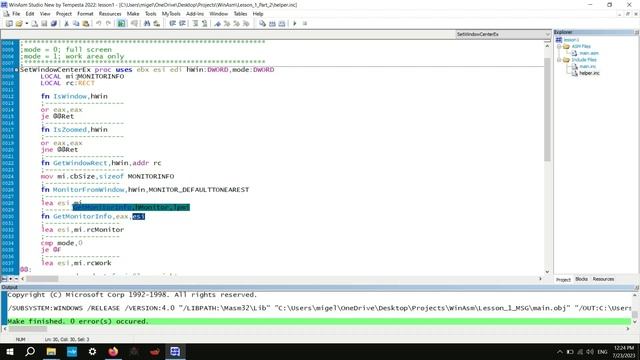
Task: Open the Make menu
Action: pos(133,14)
